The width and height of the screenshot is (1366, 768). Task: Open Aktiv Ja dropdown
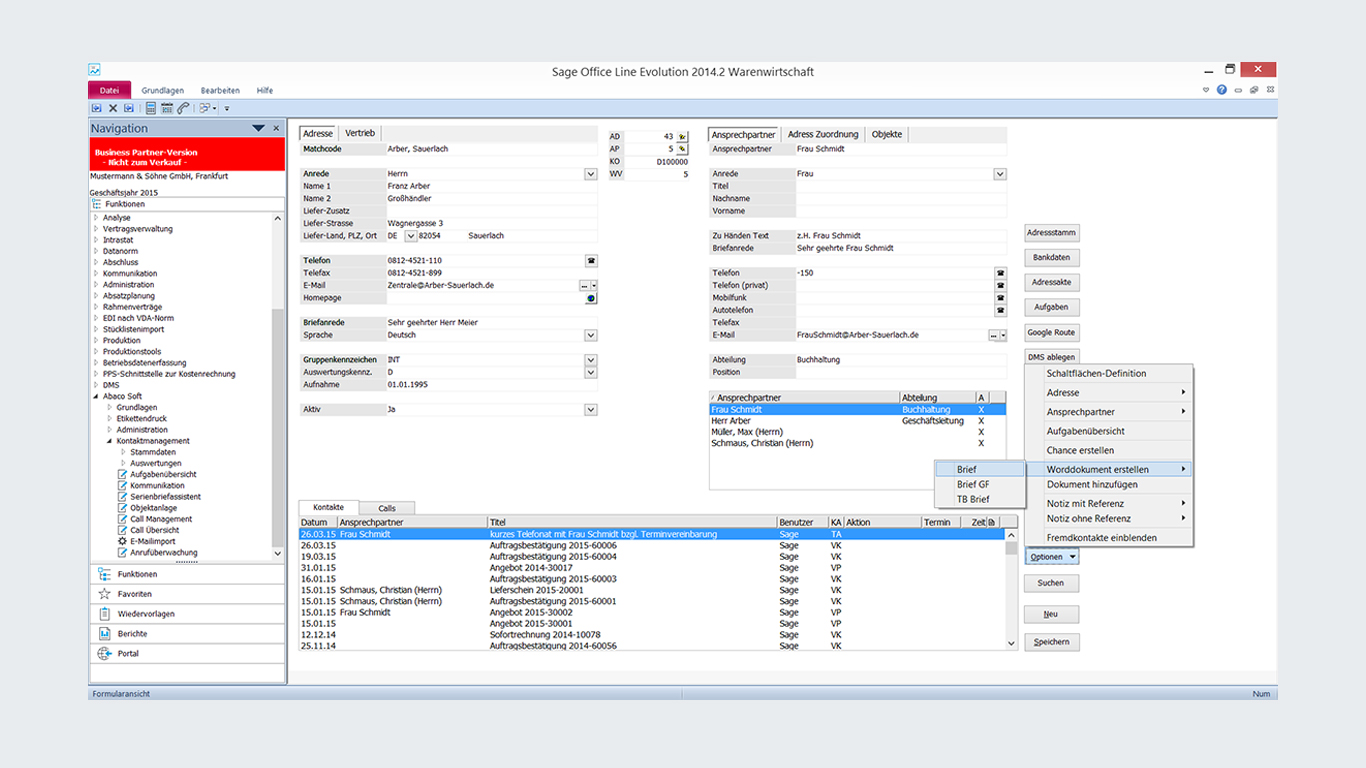[x=591, y=409]
